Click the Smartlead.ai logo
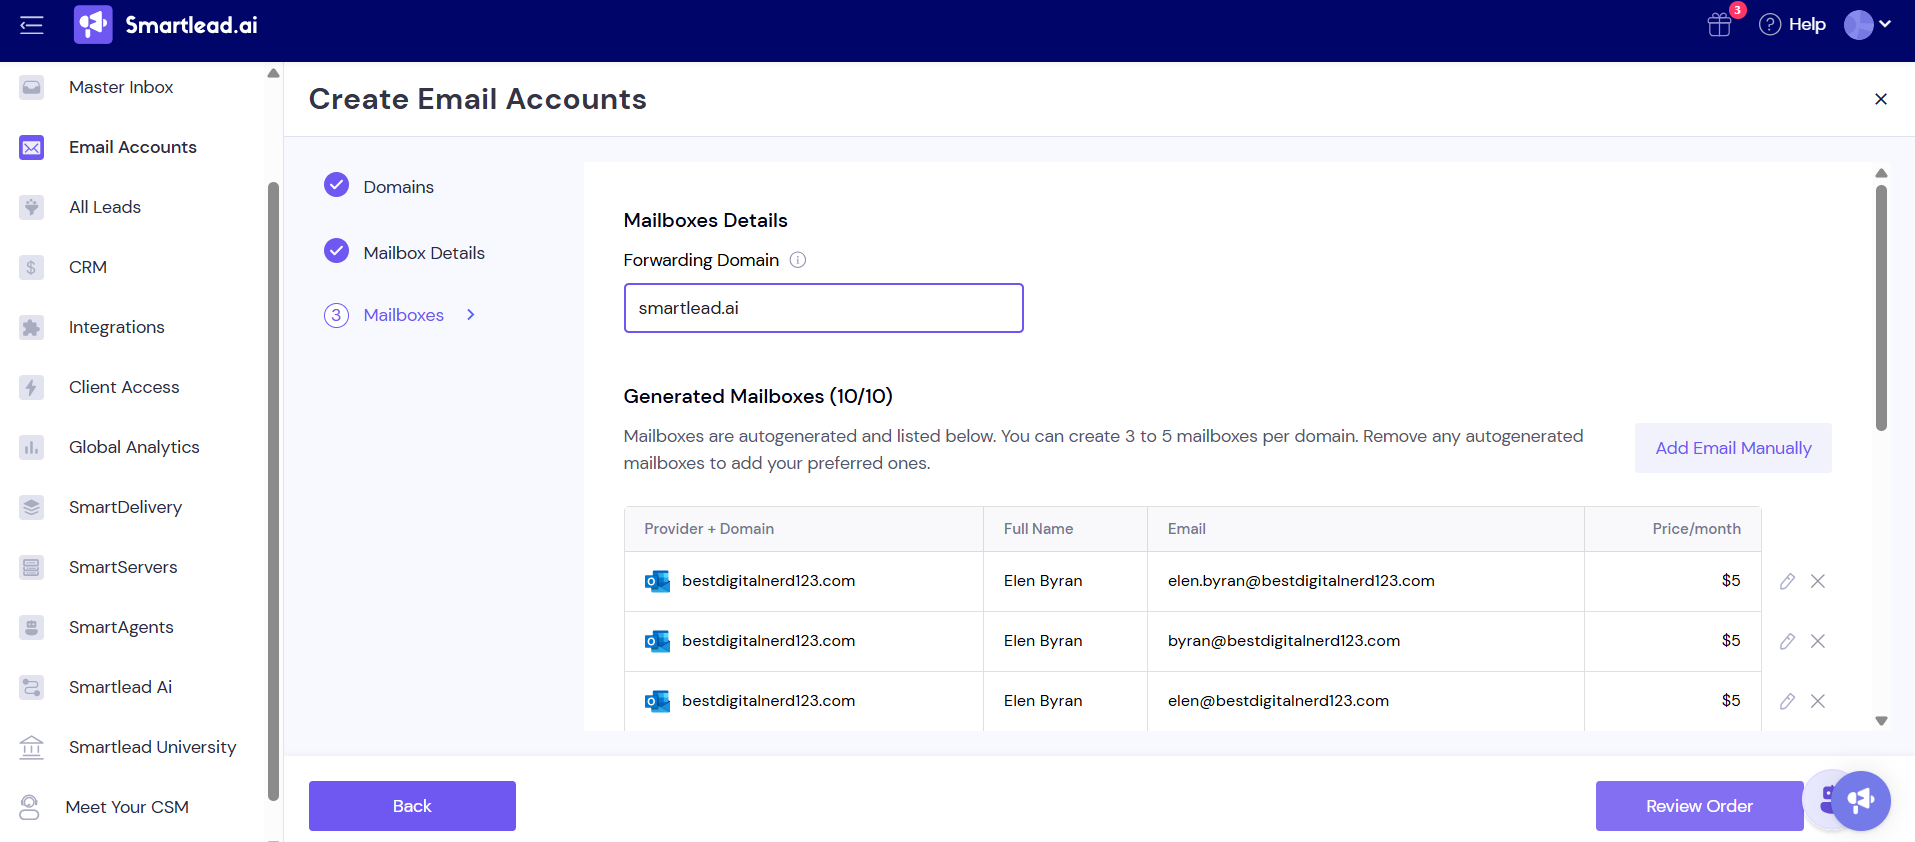 pyautogui.click(x=166, y=25)
